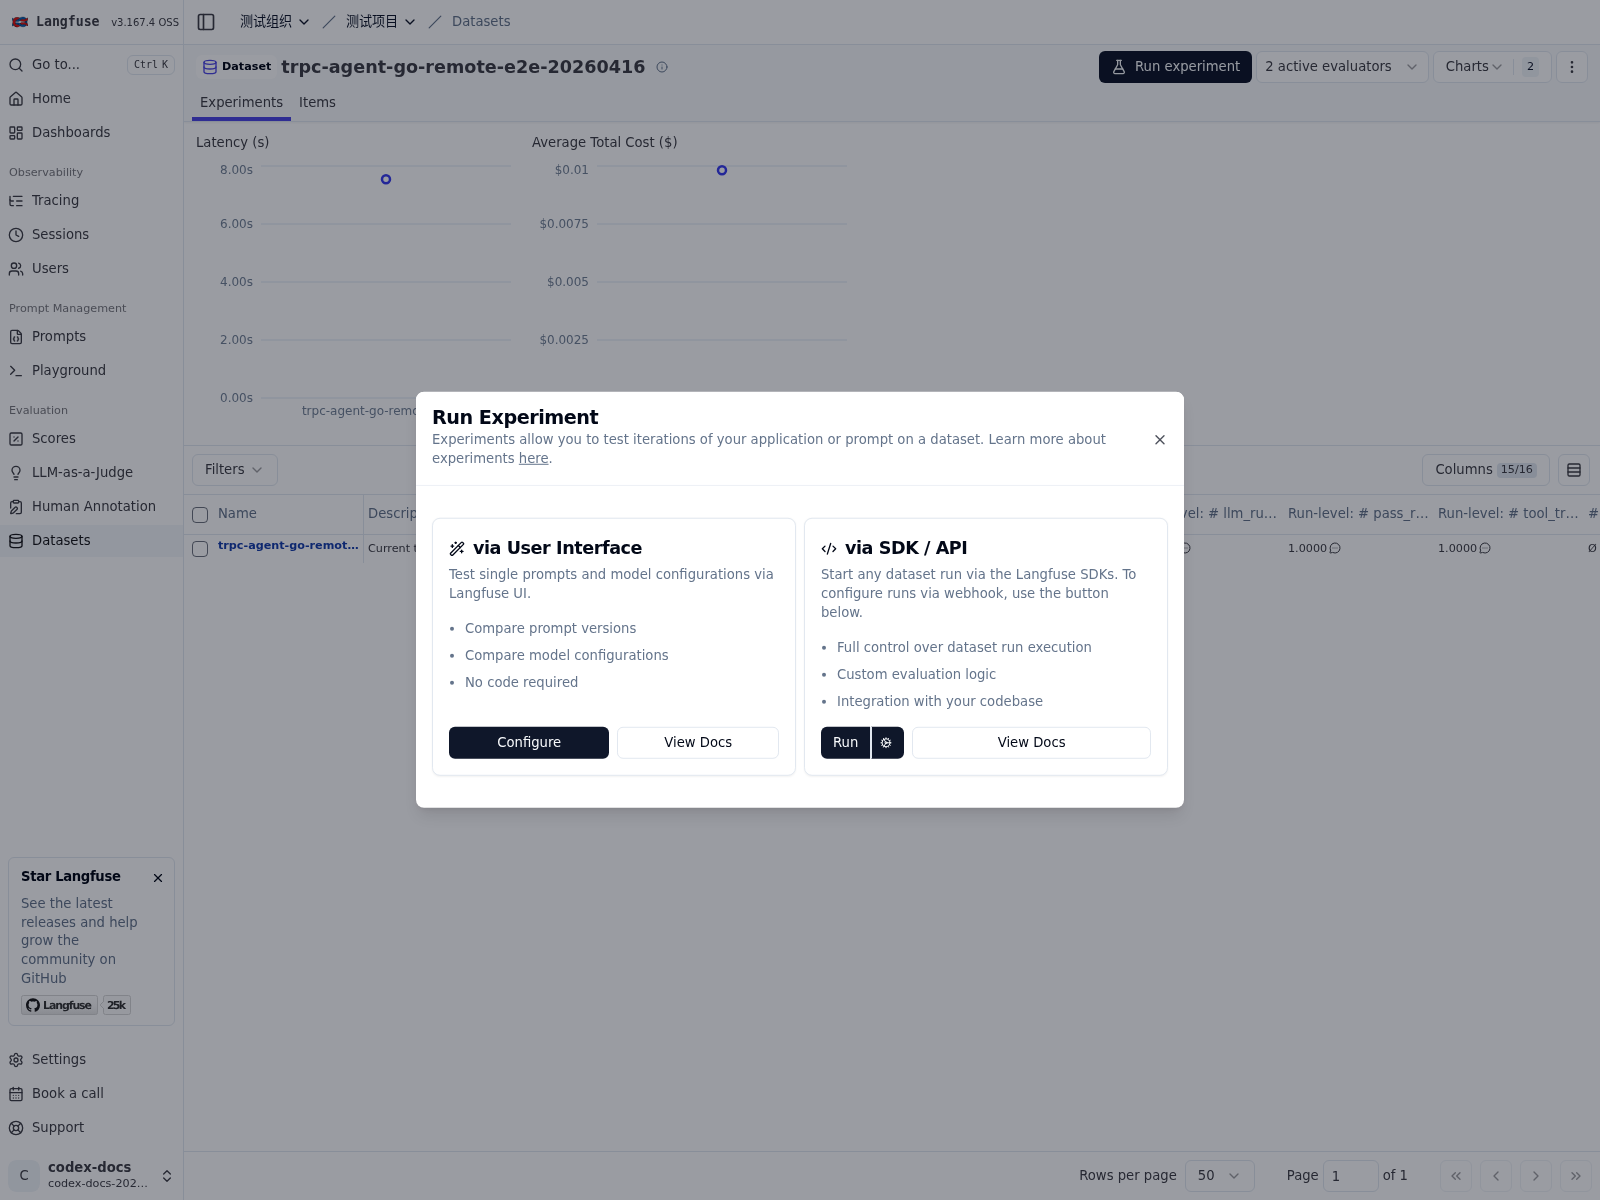Click the Page number input field
1600x1200 pixels.
[x=1351, y=1175]
